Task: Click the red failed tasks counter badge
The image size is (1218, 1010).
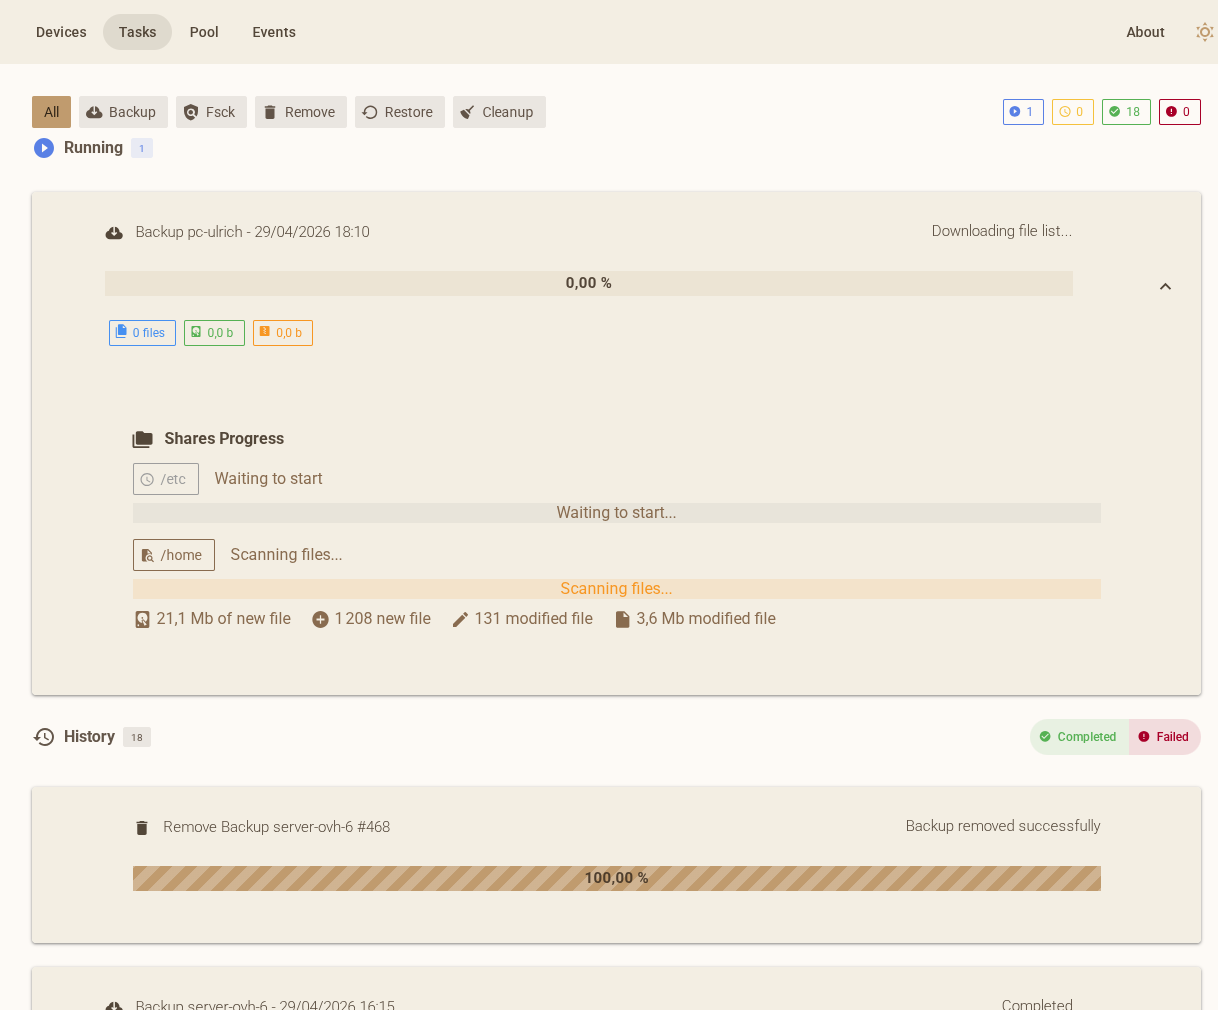Action: (1179, 112)
